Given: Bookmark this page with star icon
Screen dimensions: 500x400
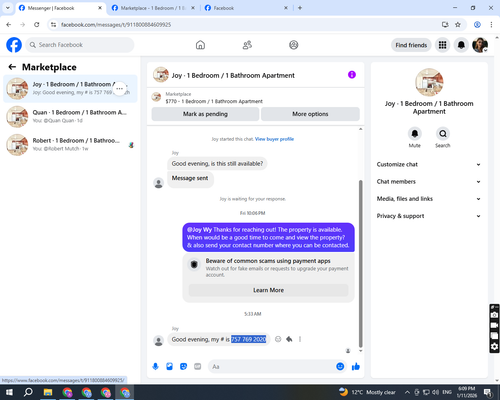Looking at the screenshot, I should (458, 25).
